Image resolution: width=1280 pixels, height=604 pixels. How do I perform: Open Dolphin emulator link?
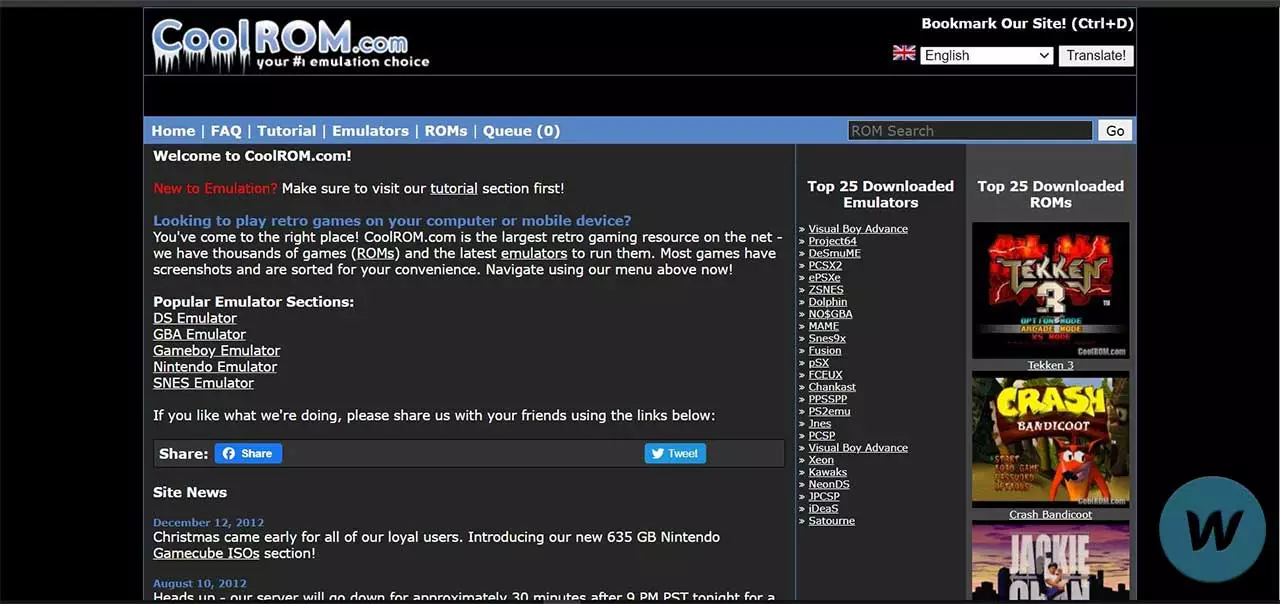click(827, 302)
